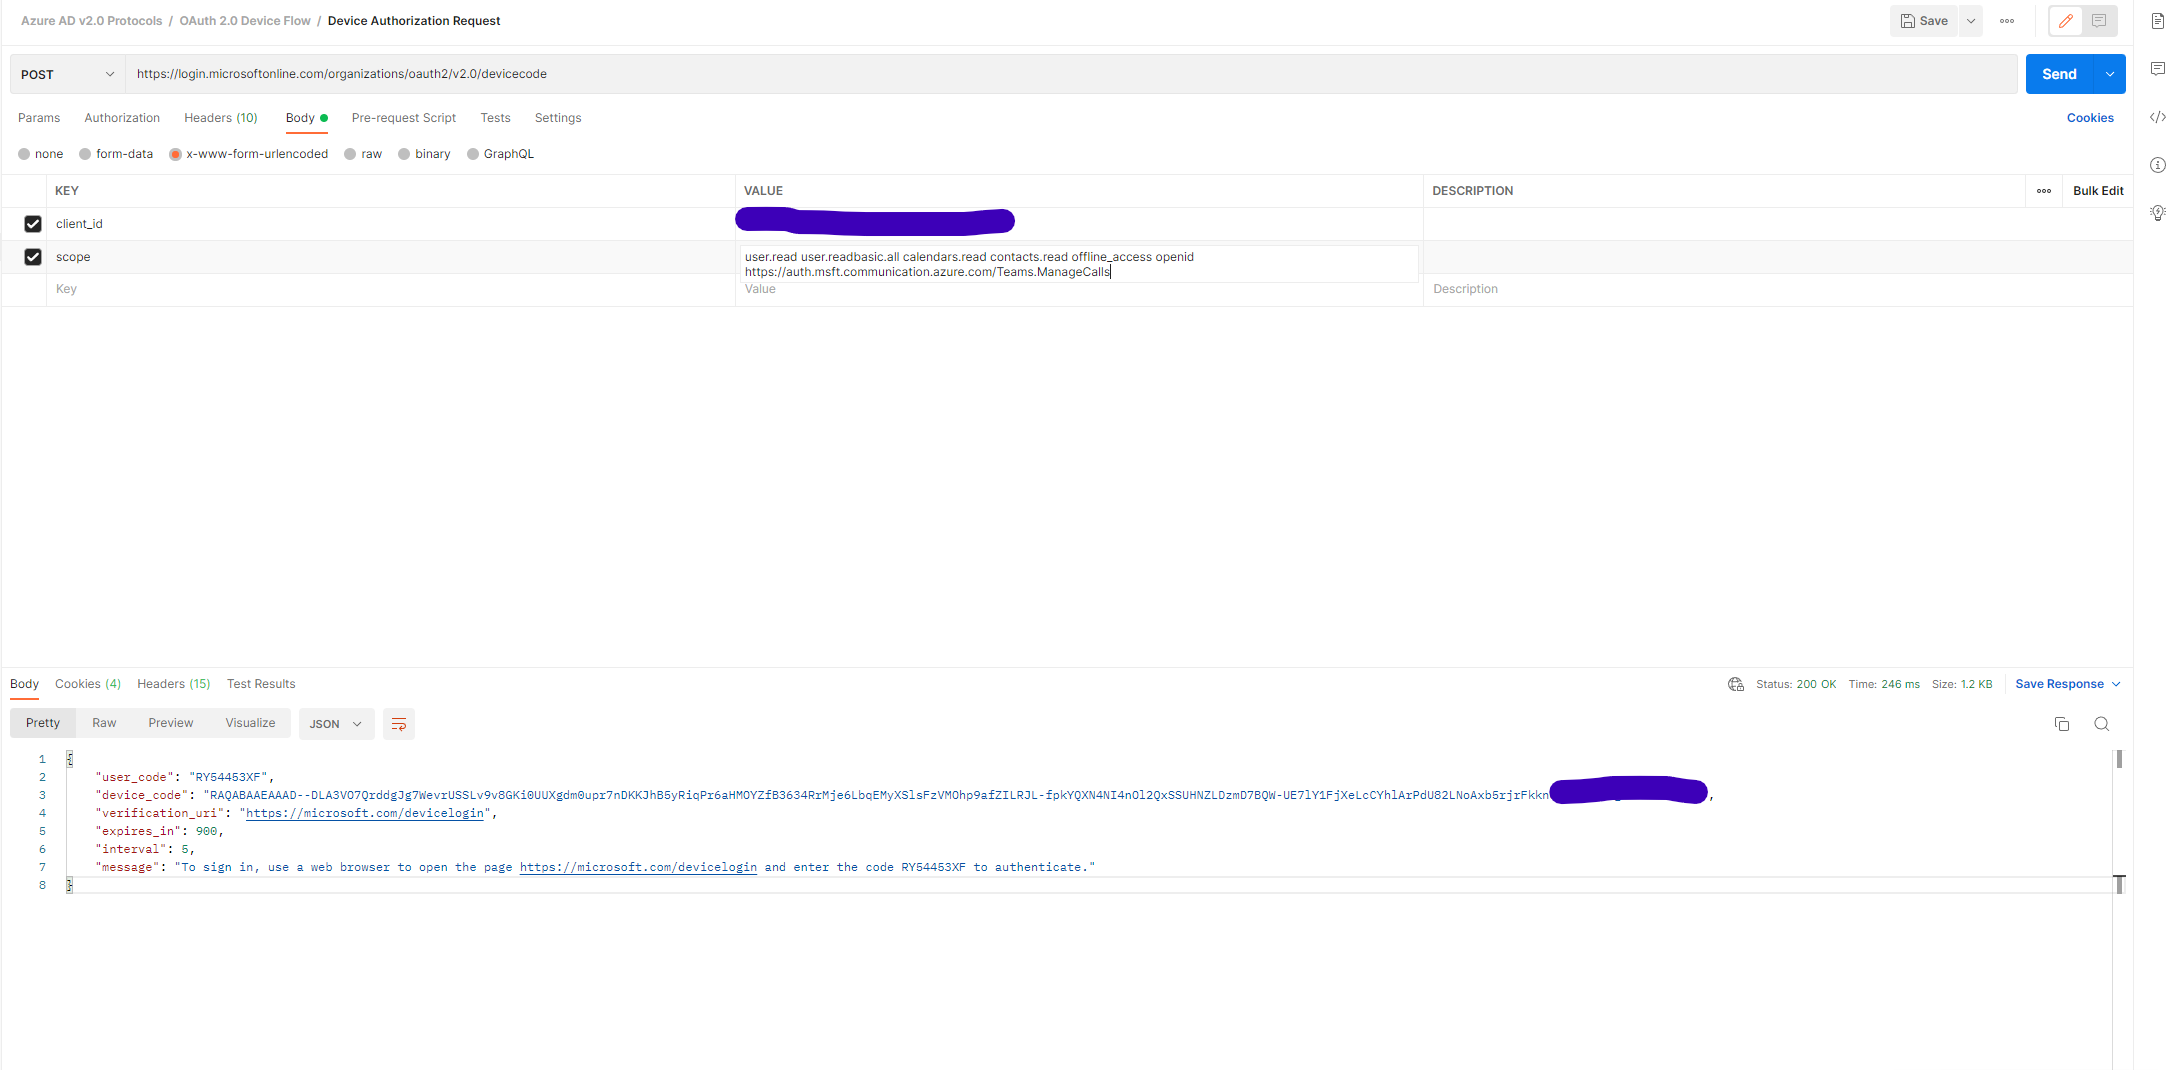Uncheck the scope row checkbox
This screenshot has width=2182, height=1070.
click(33, 257)
